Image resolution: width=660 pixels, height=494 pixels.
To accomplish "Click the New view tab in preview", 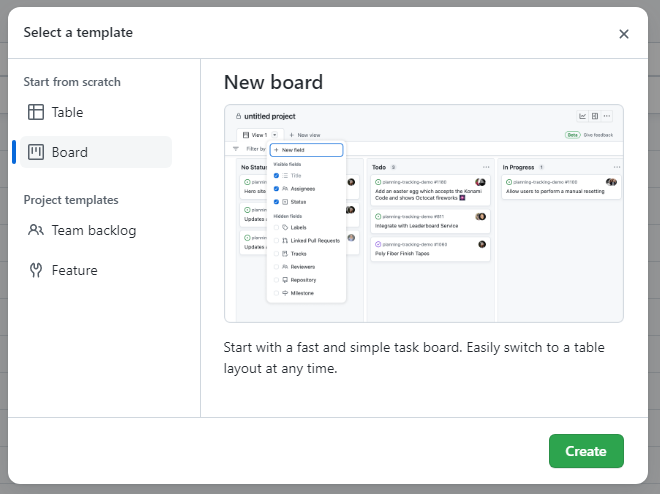I will (x=305, y=134).
